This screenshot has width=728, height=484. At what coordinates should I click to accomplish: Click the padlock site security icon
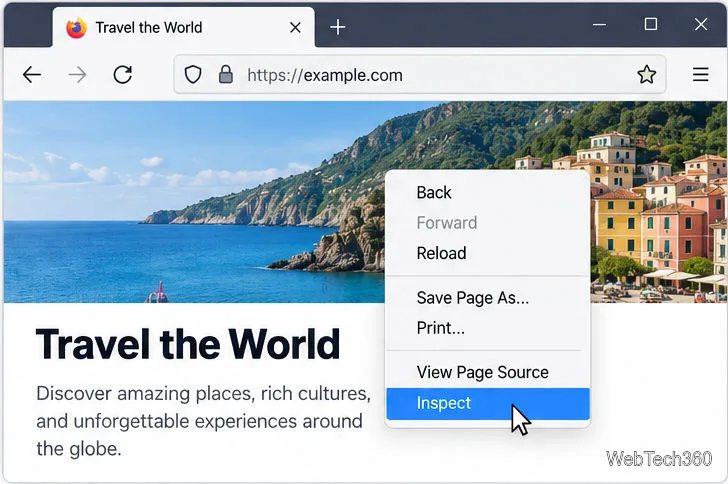(226, 74)
